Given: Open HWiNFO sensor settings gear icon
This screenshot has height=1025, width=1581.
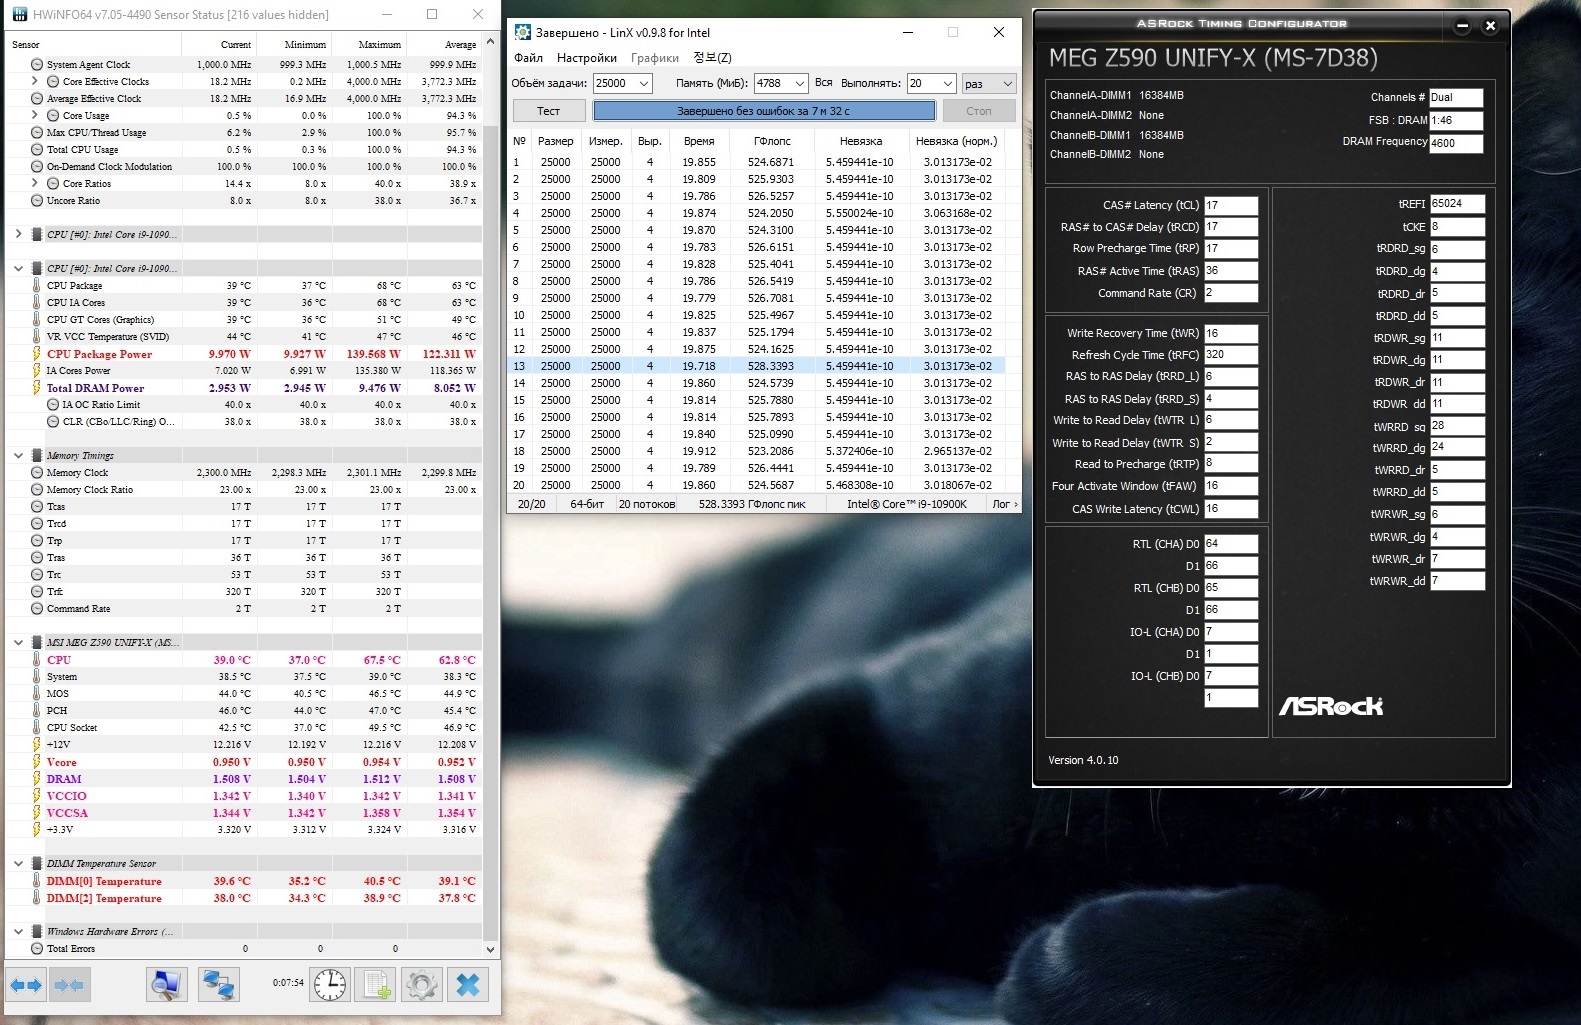Looking at the screenshot, I should (422, 985).
